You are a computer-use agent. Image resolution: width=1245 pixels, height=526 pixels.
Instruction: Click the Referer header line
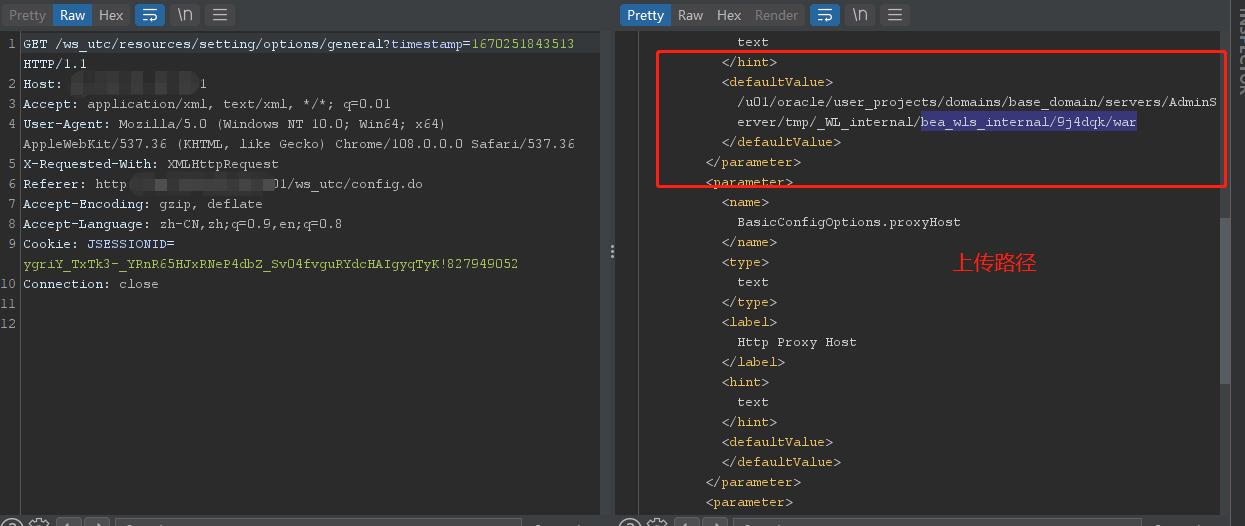point(222,184)
